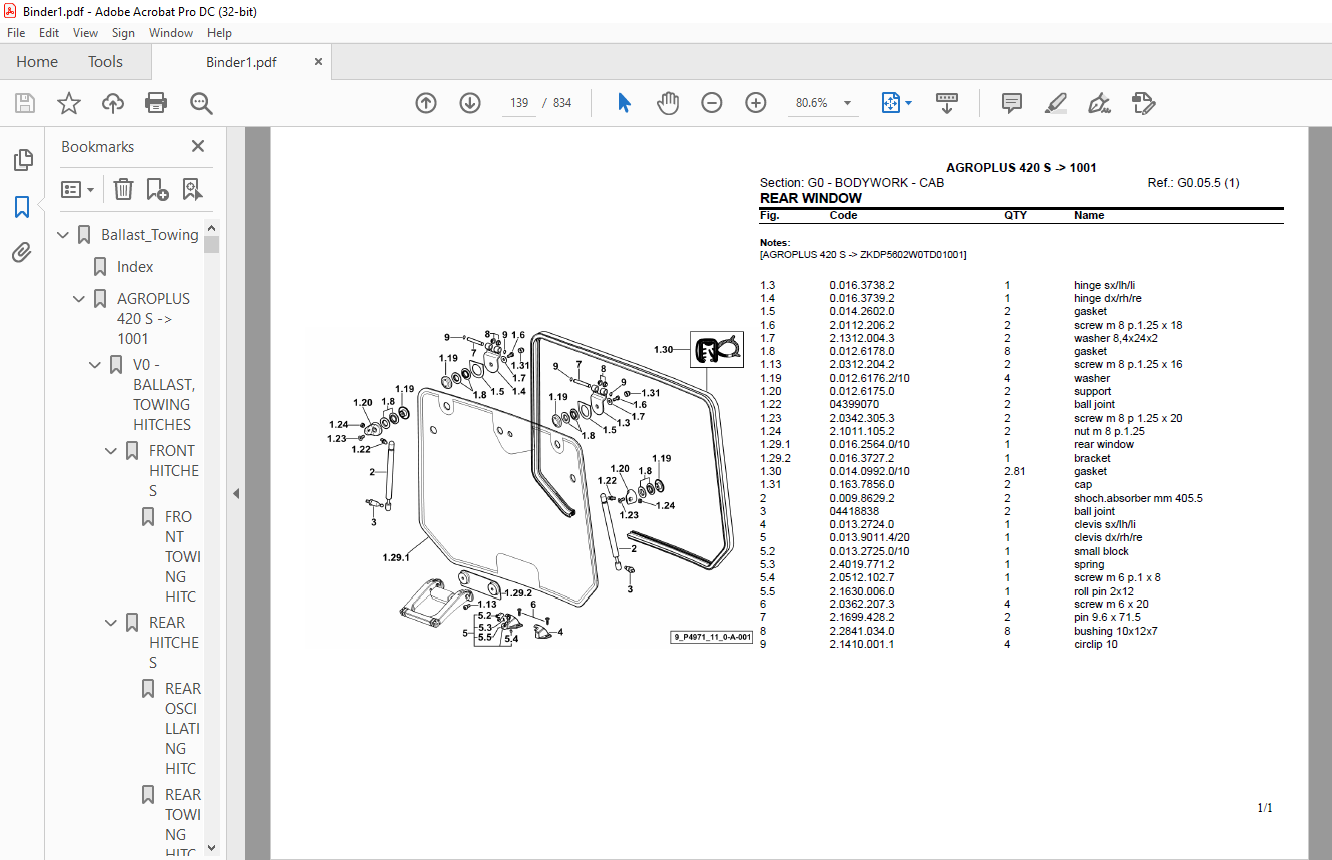Image resolution: width=1332 pixels, height=860 pixels.
Task: Click the stamp tool icon
Action: (x=1144, y=103)
